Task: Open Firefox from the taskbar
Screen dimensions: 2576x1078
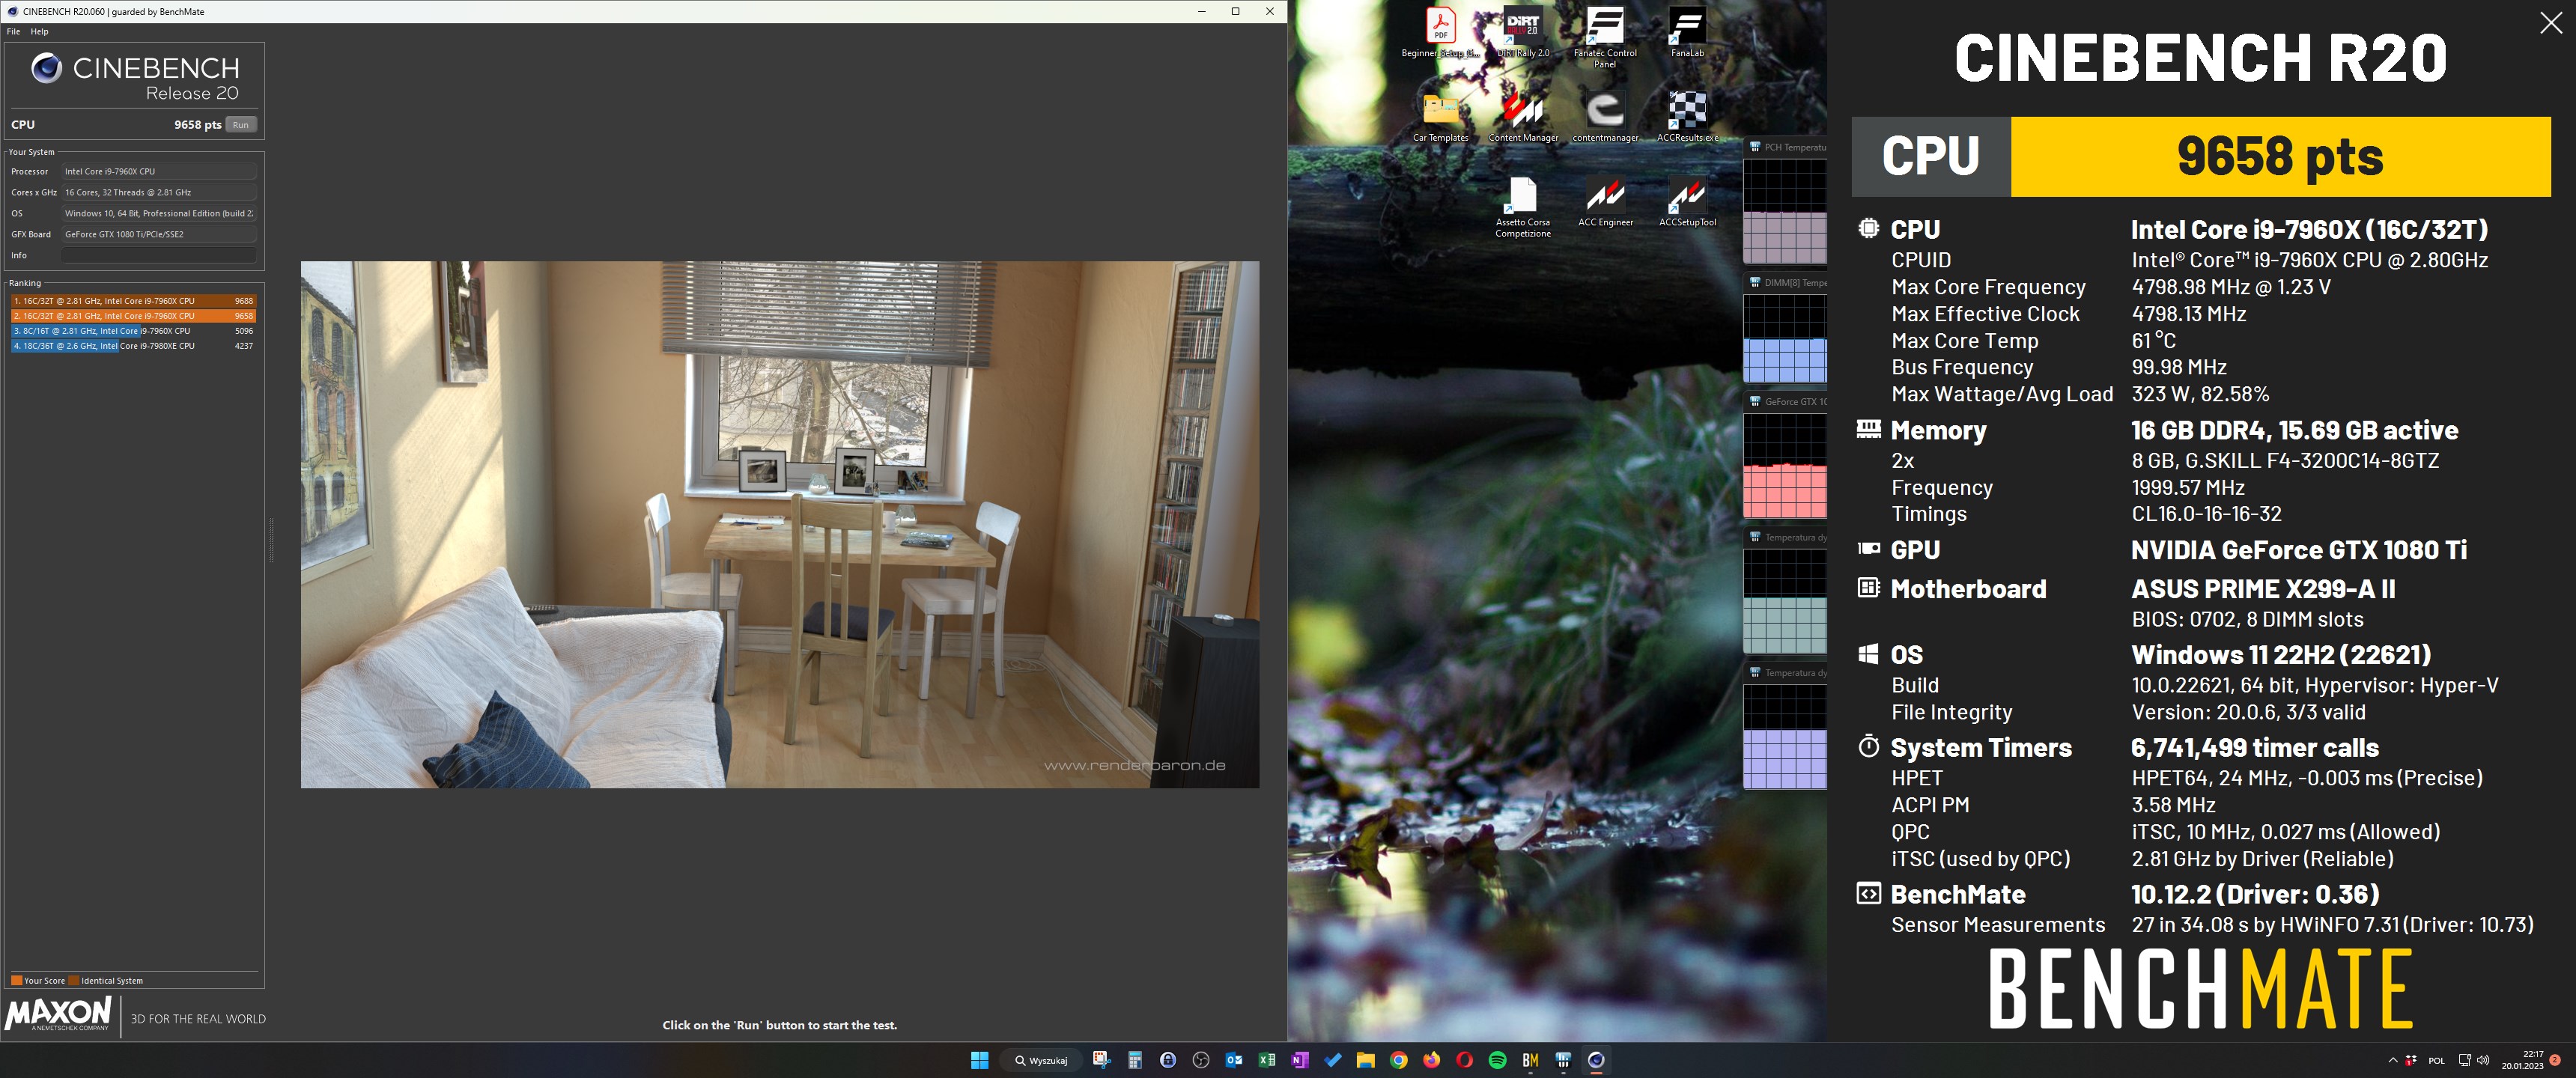Action: point(1432,1060)
